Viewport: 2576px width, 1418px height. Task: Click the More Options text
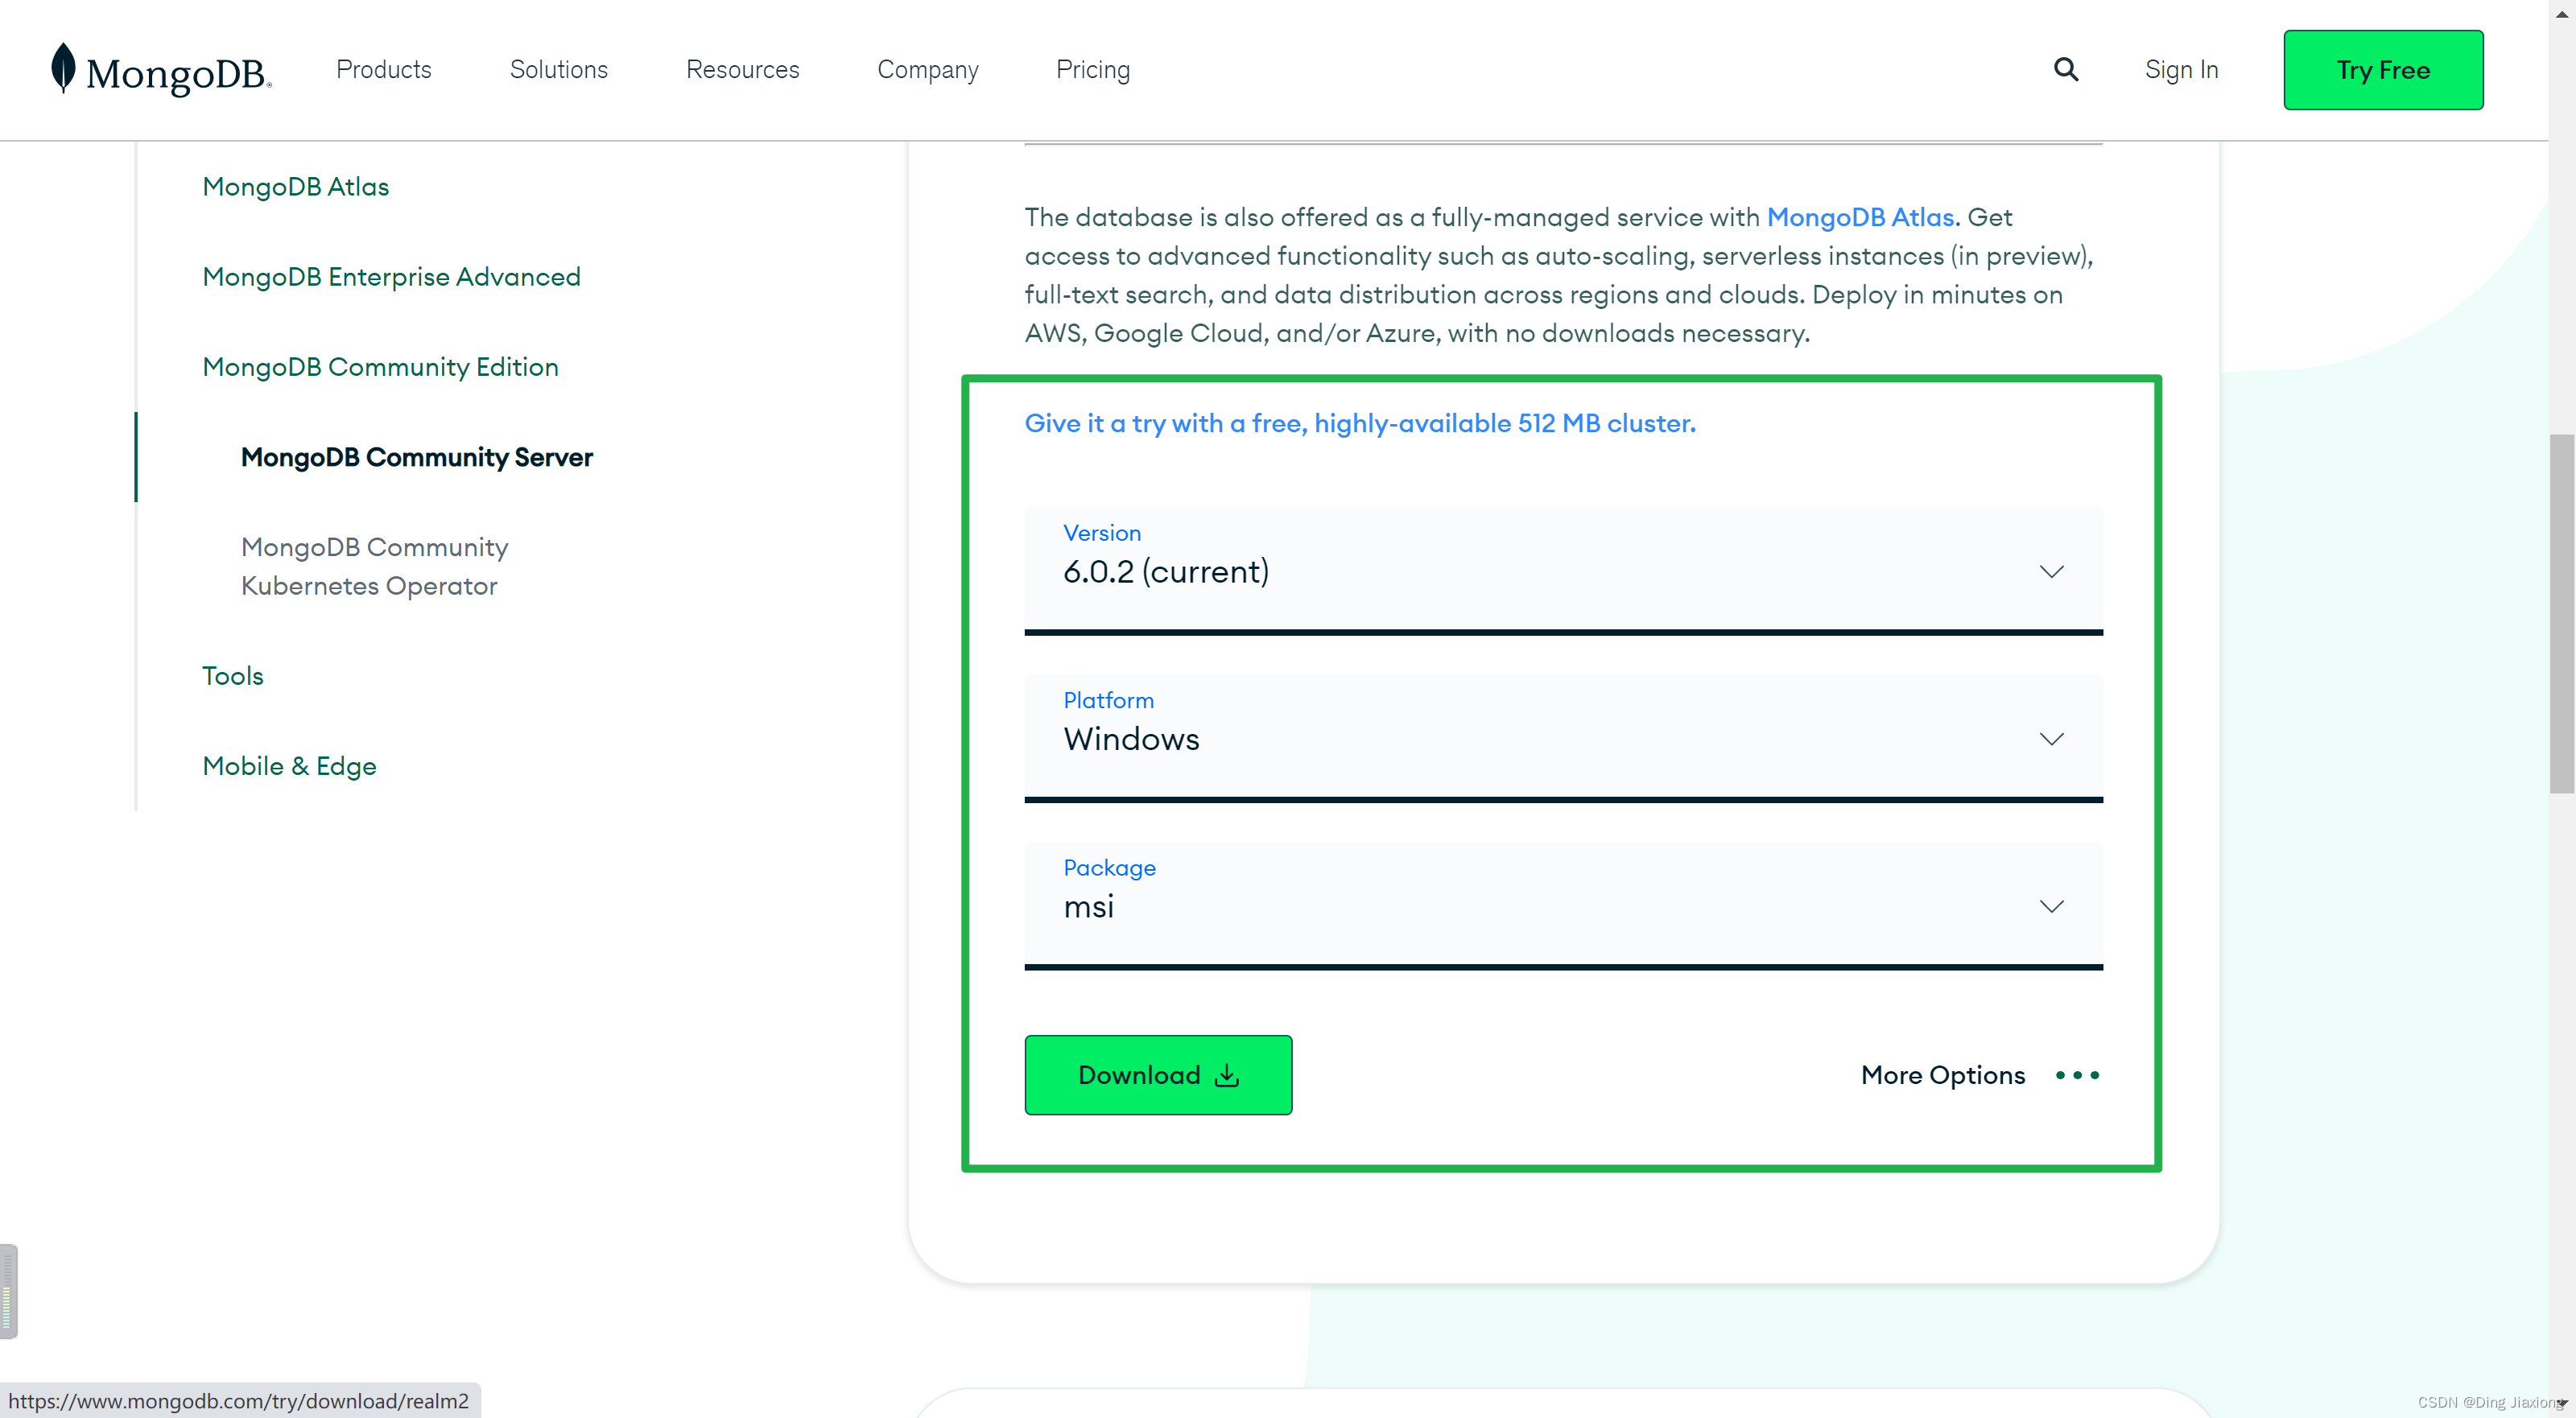click(1942, 1075)
